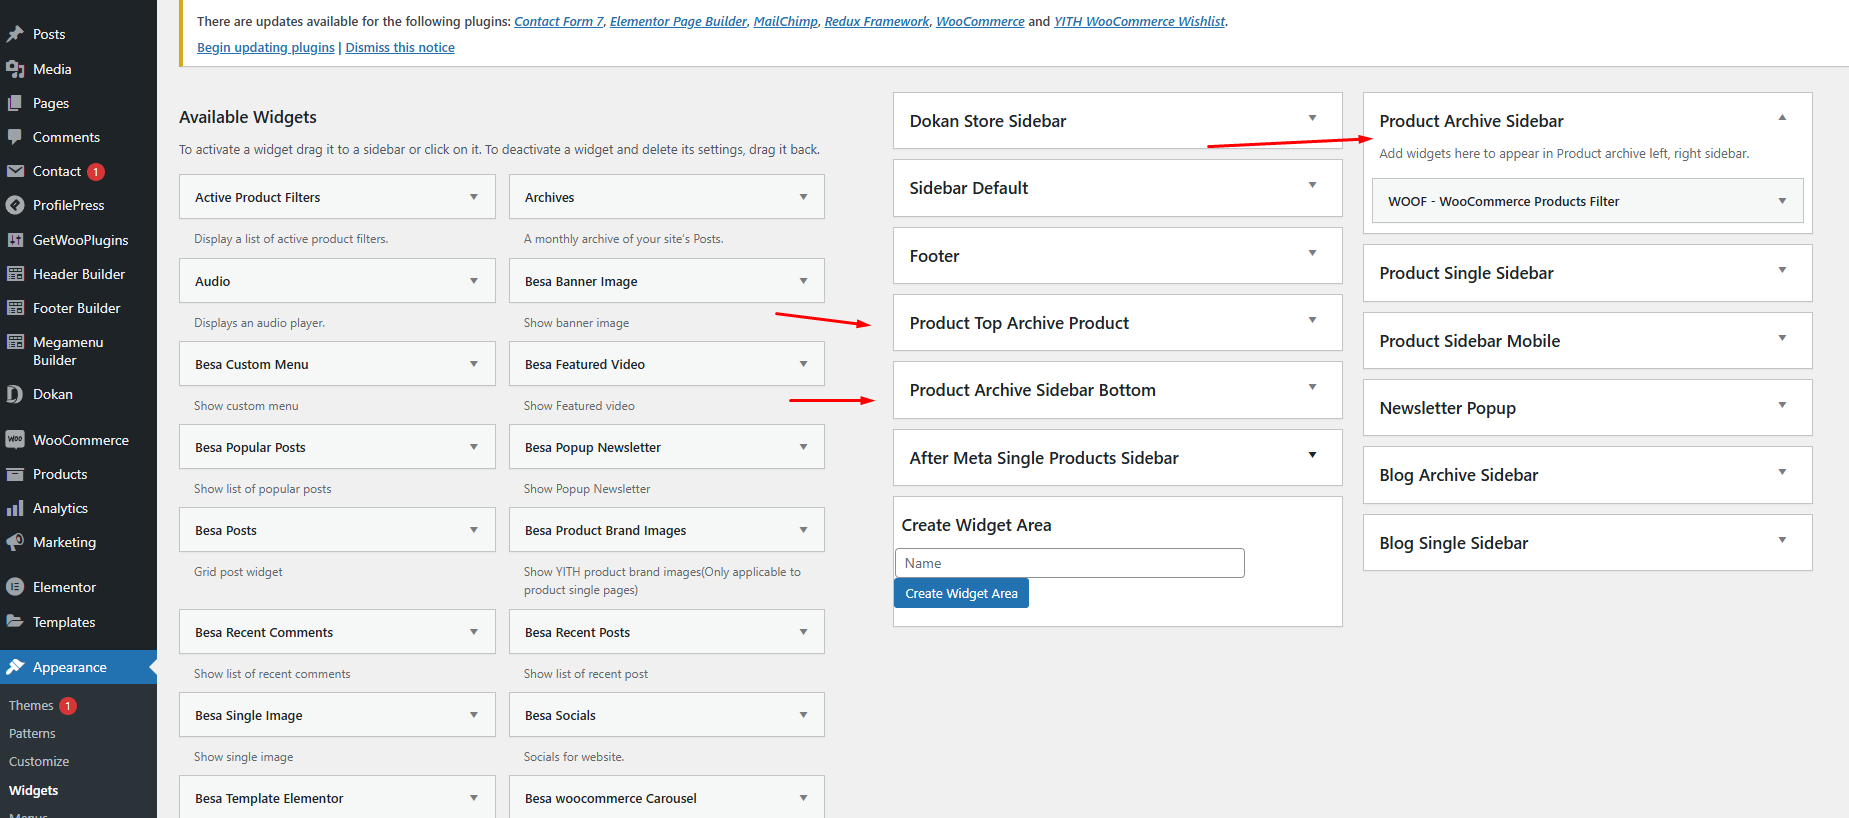Click the Contact notification badge

point(96,172)
